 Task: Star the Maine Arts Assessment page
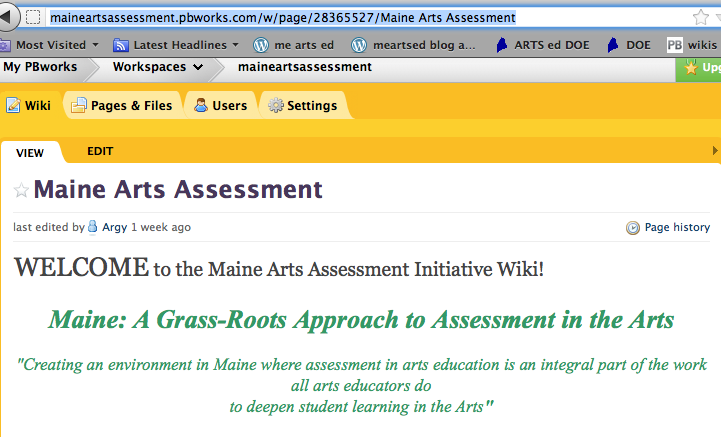click(x=21, y=191)
